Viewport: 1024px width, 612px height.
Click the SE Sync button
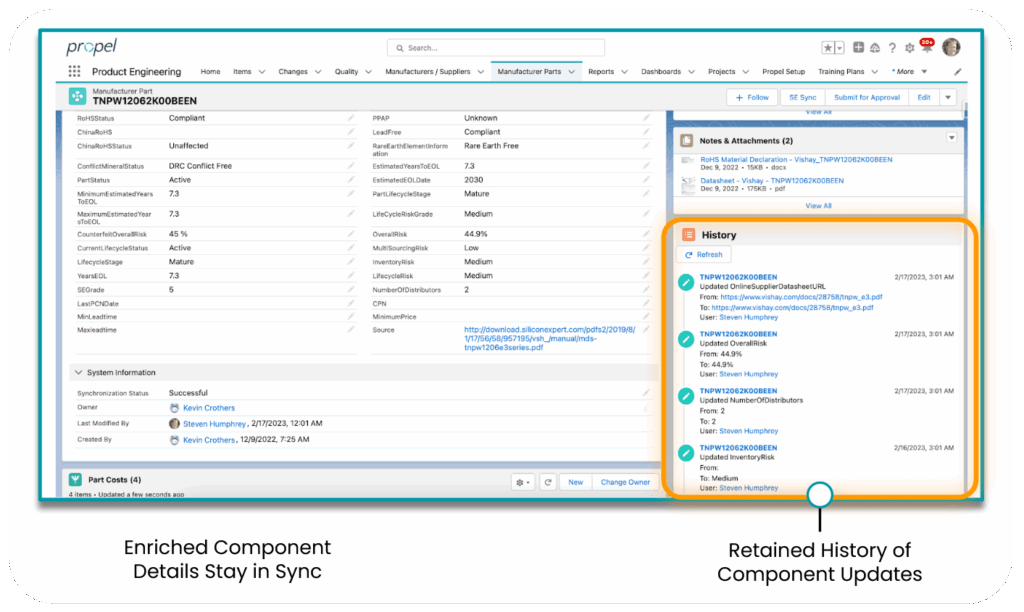click(x=803, y=97)
